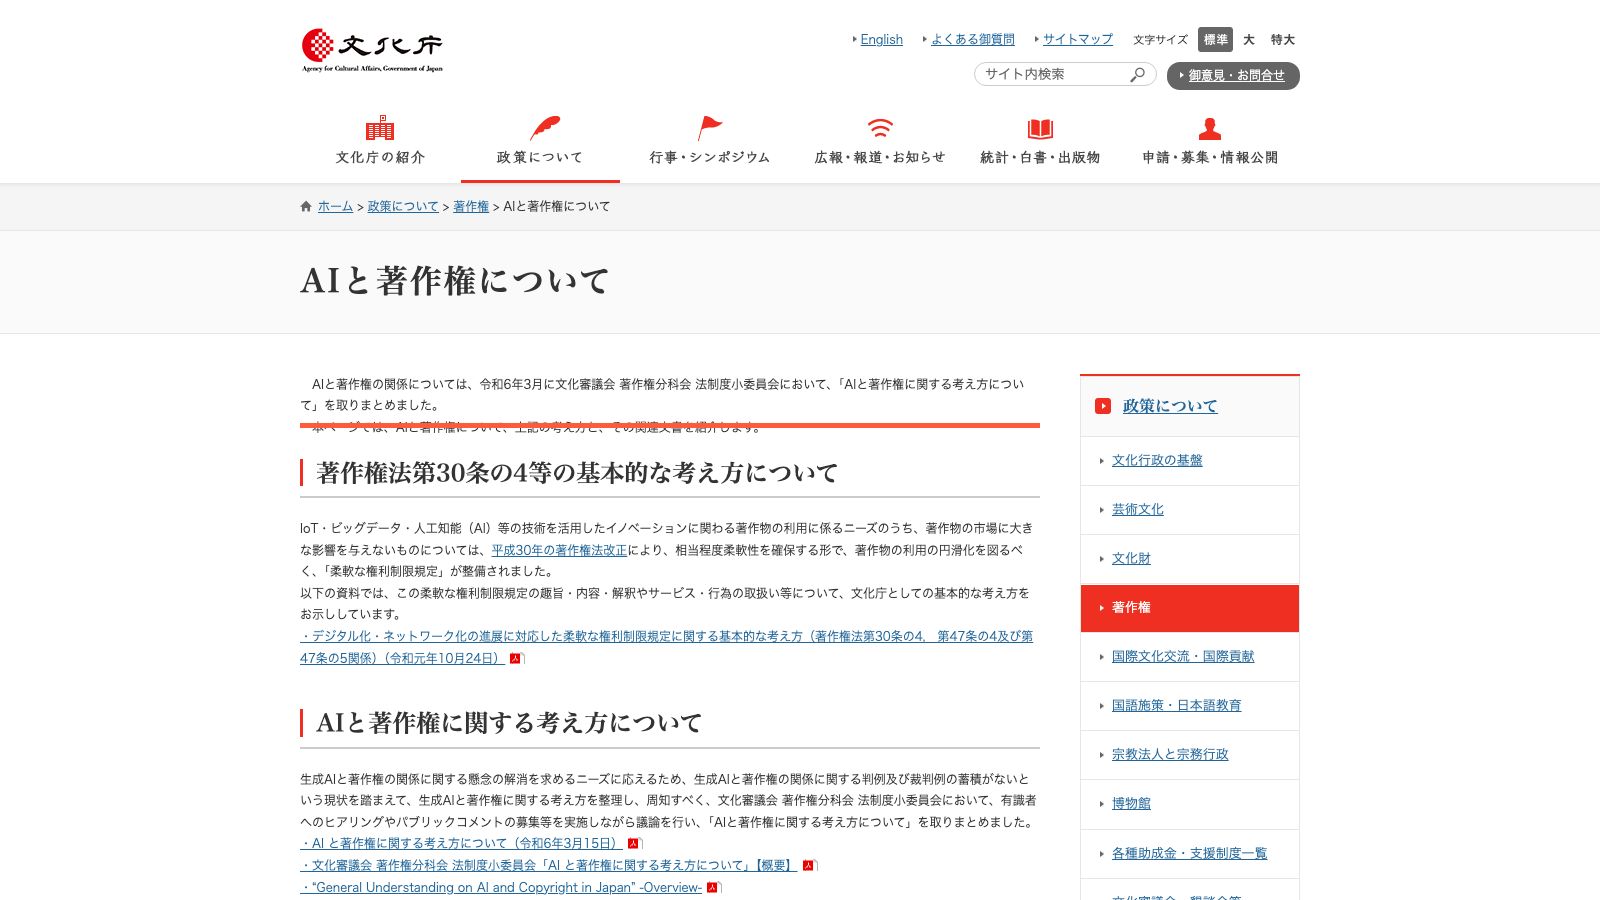
Task: Open 平成30年の著作権法改正 link
Action: click(559, 550)
